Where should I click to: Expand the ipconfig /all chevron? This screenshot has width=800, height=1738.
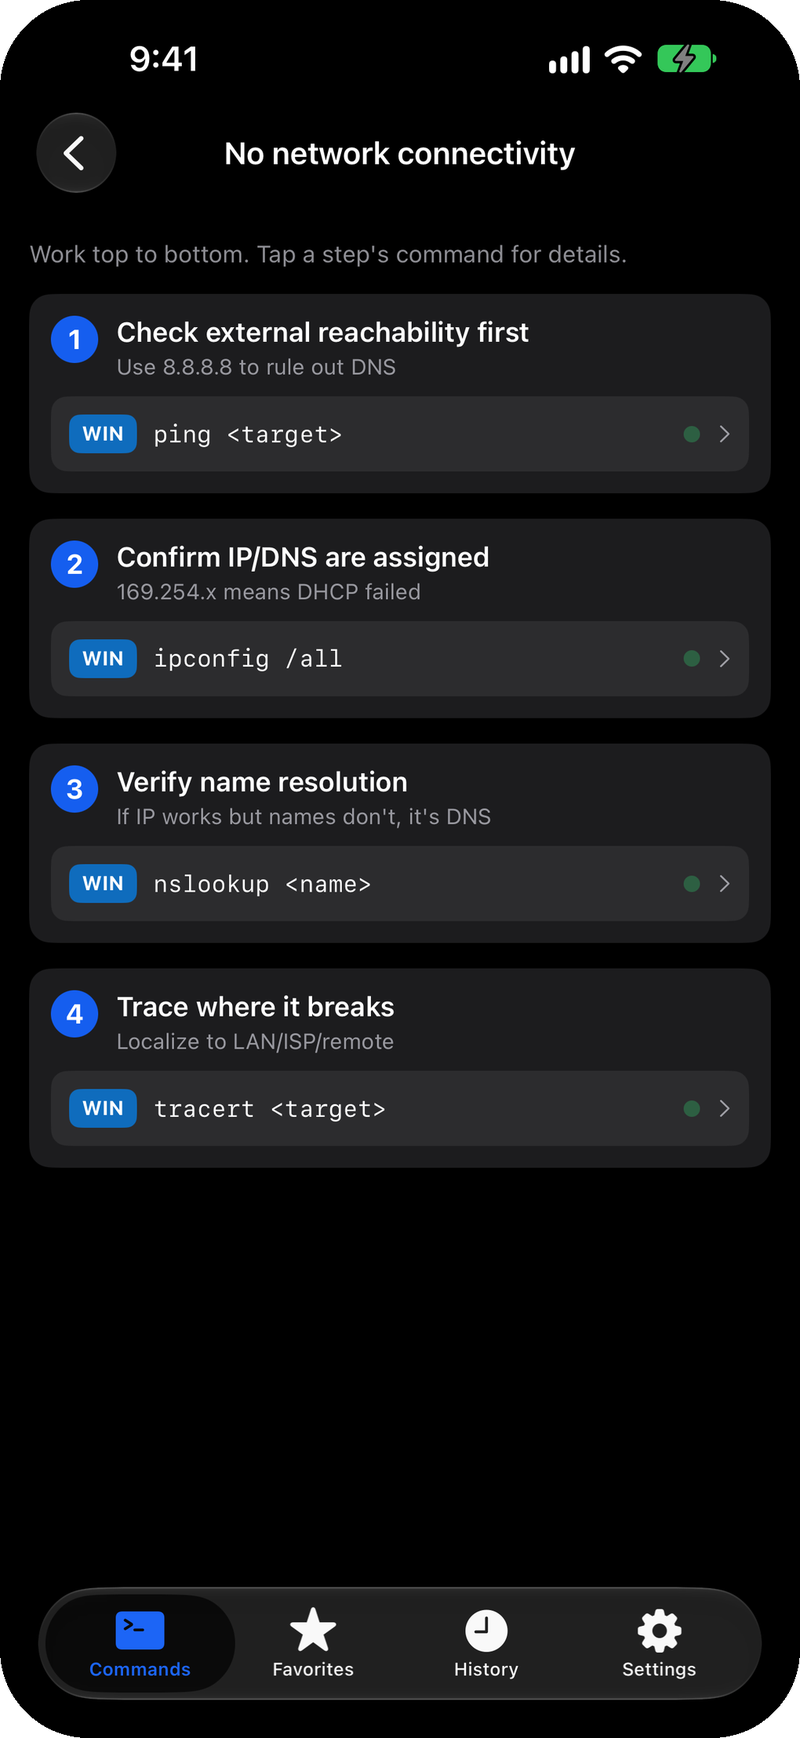tap(724, 659)
